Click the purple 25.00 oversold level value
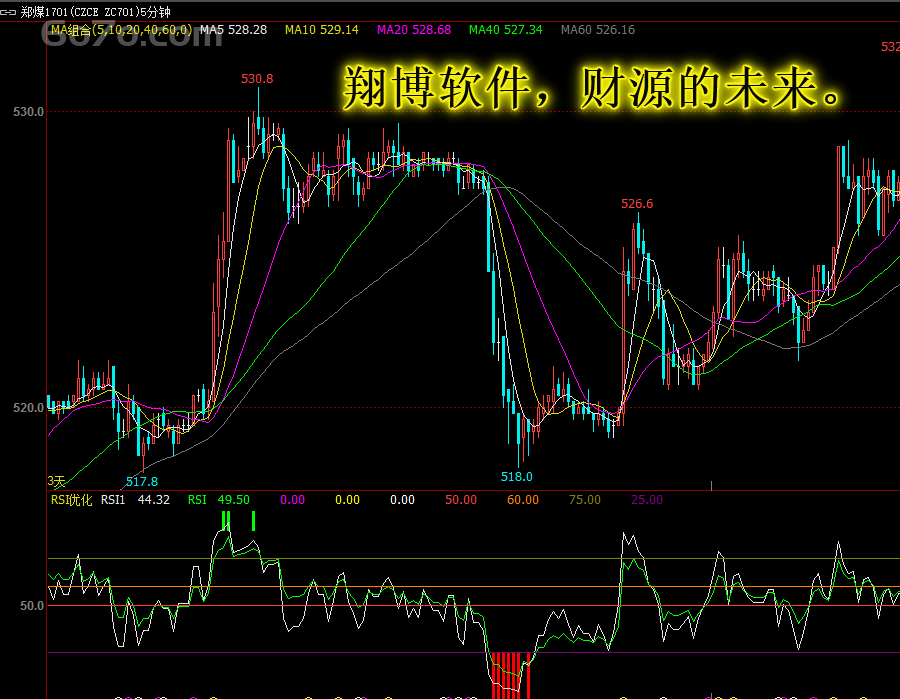900x699 pixels. pos(647,500)
